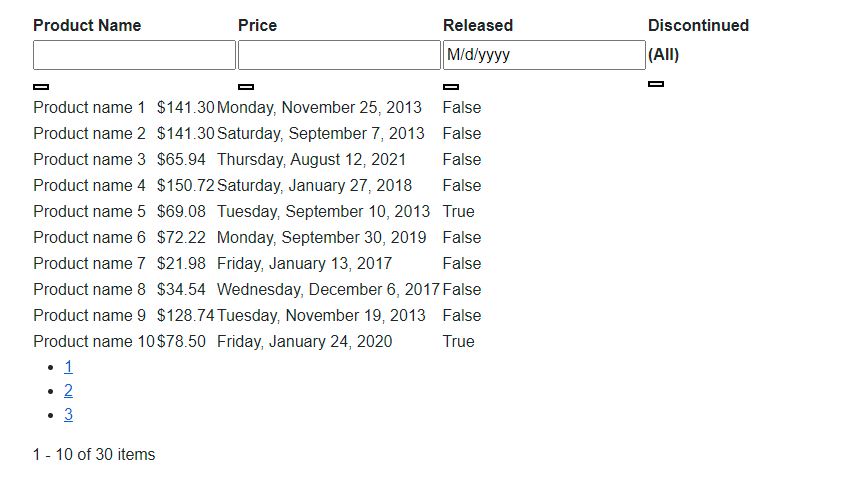
Task: Go to page 2 link
Action: 68,391
